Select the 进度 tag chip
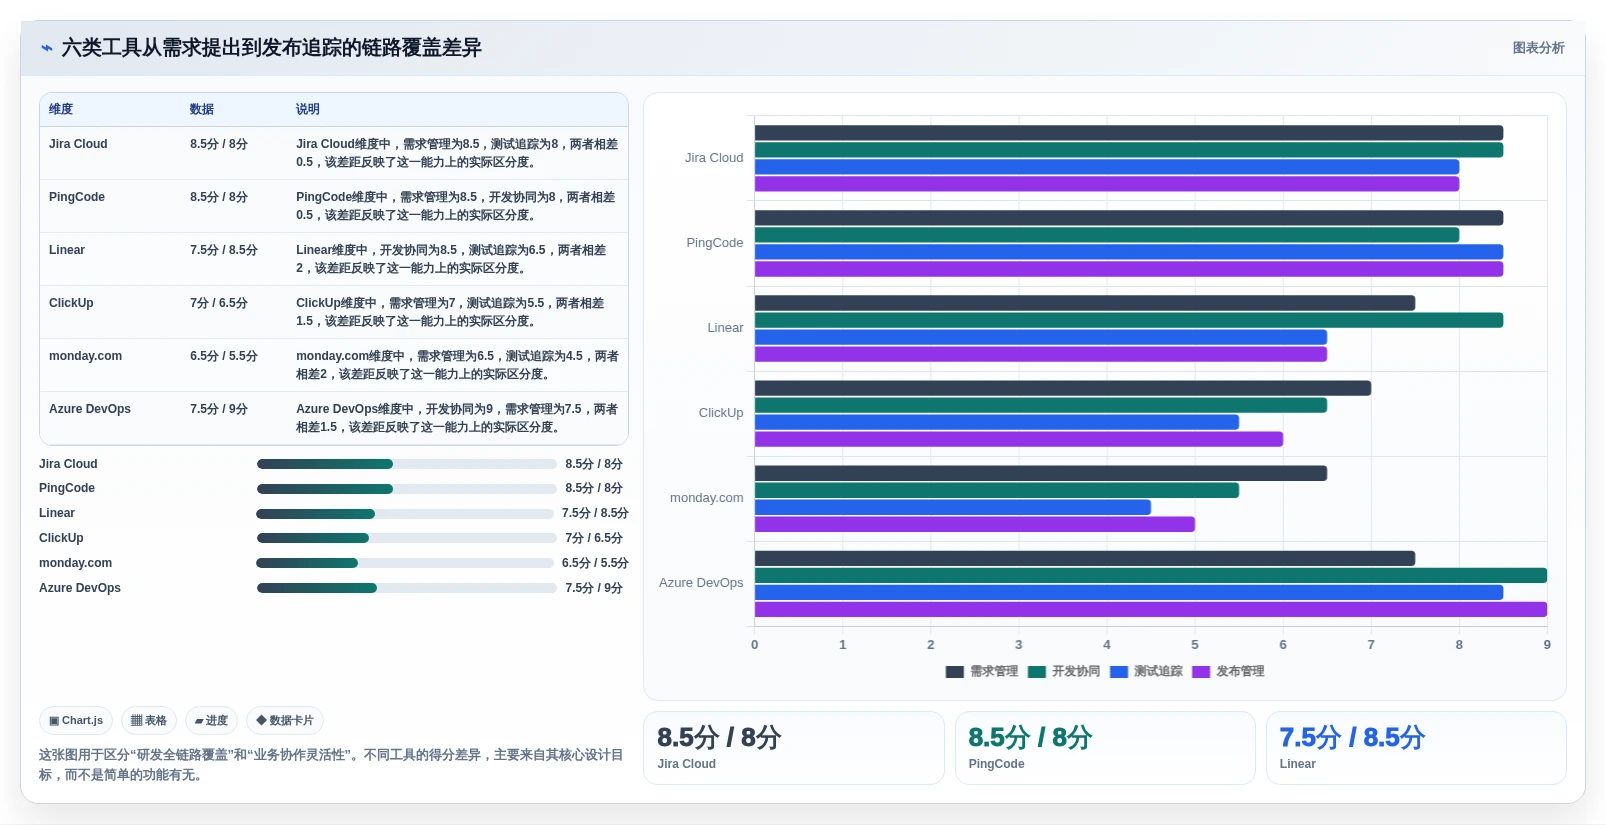This screenshot has width=1606, height=825. (211, 720)
